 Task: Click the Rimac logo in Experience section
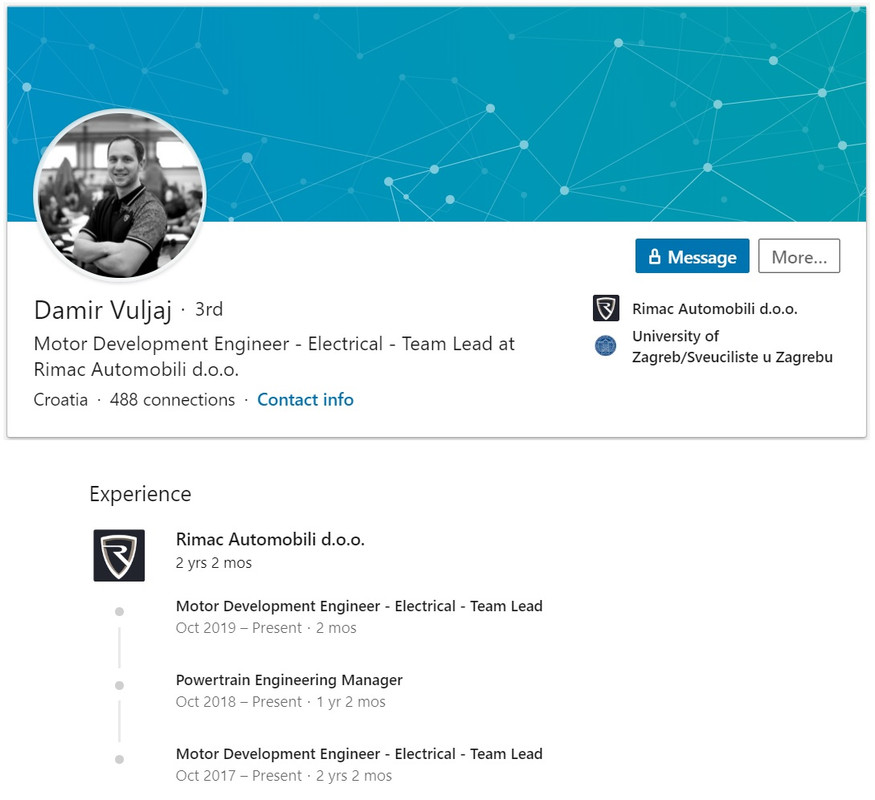click(x=119, y=555)
